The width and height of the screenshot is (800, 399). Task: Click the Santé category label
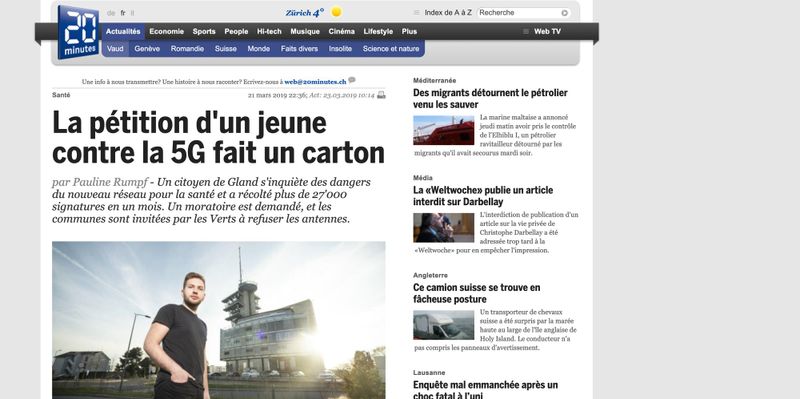[61, 95]
